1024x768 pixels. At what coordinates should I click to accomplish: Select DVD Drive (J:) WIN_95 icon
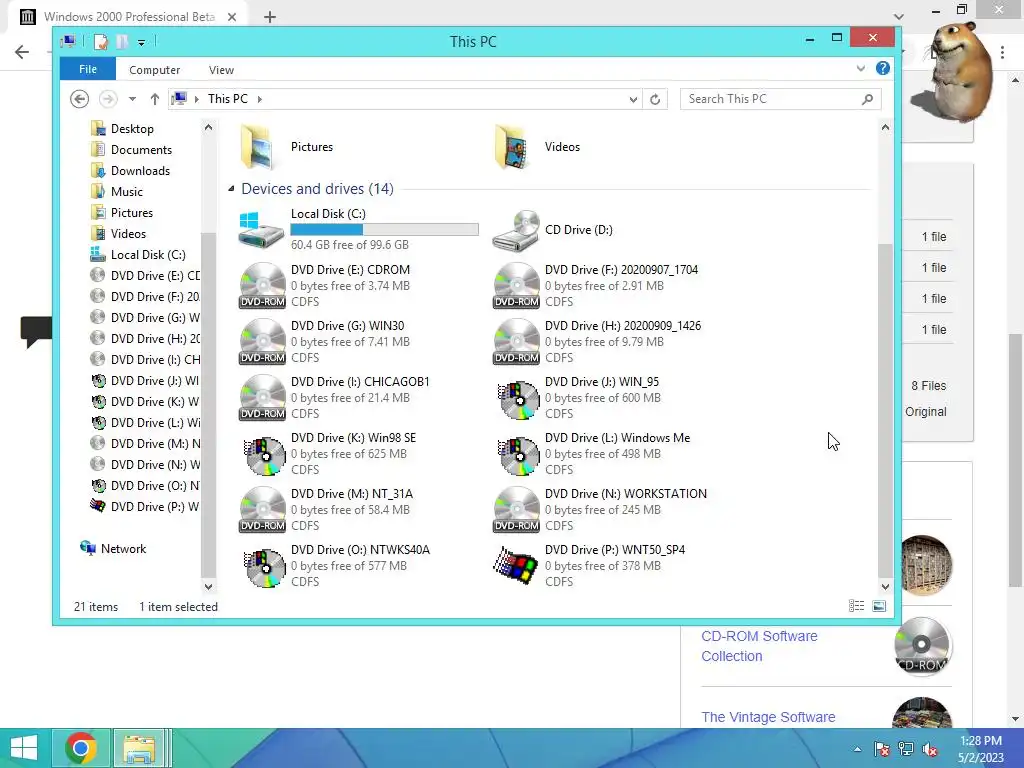coord(518,399)
